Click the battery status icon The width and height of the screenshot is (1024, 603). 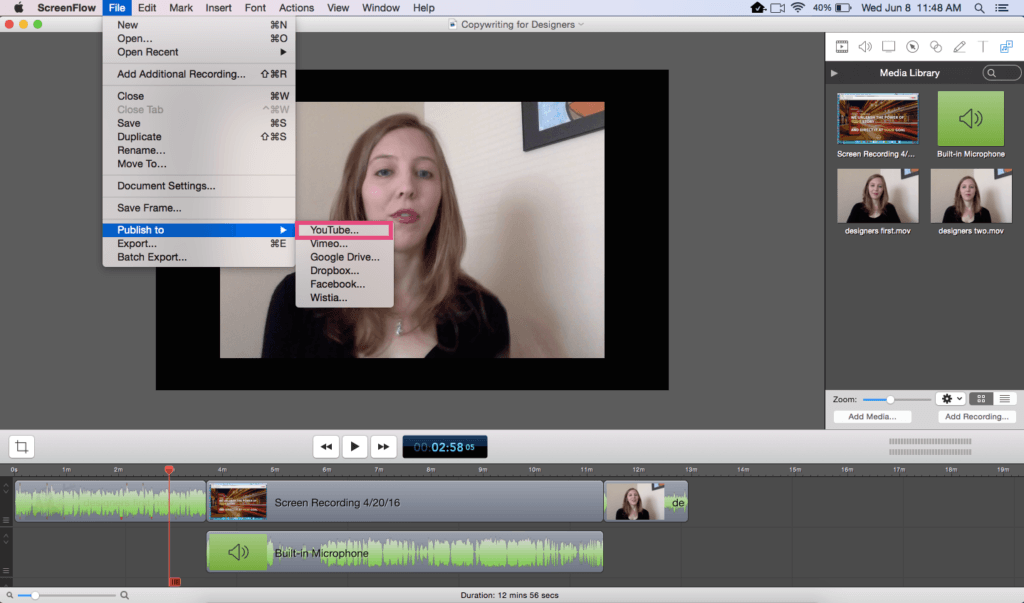pos(843,8)
